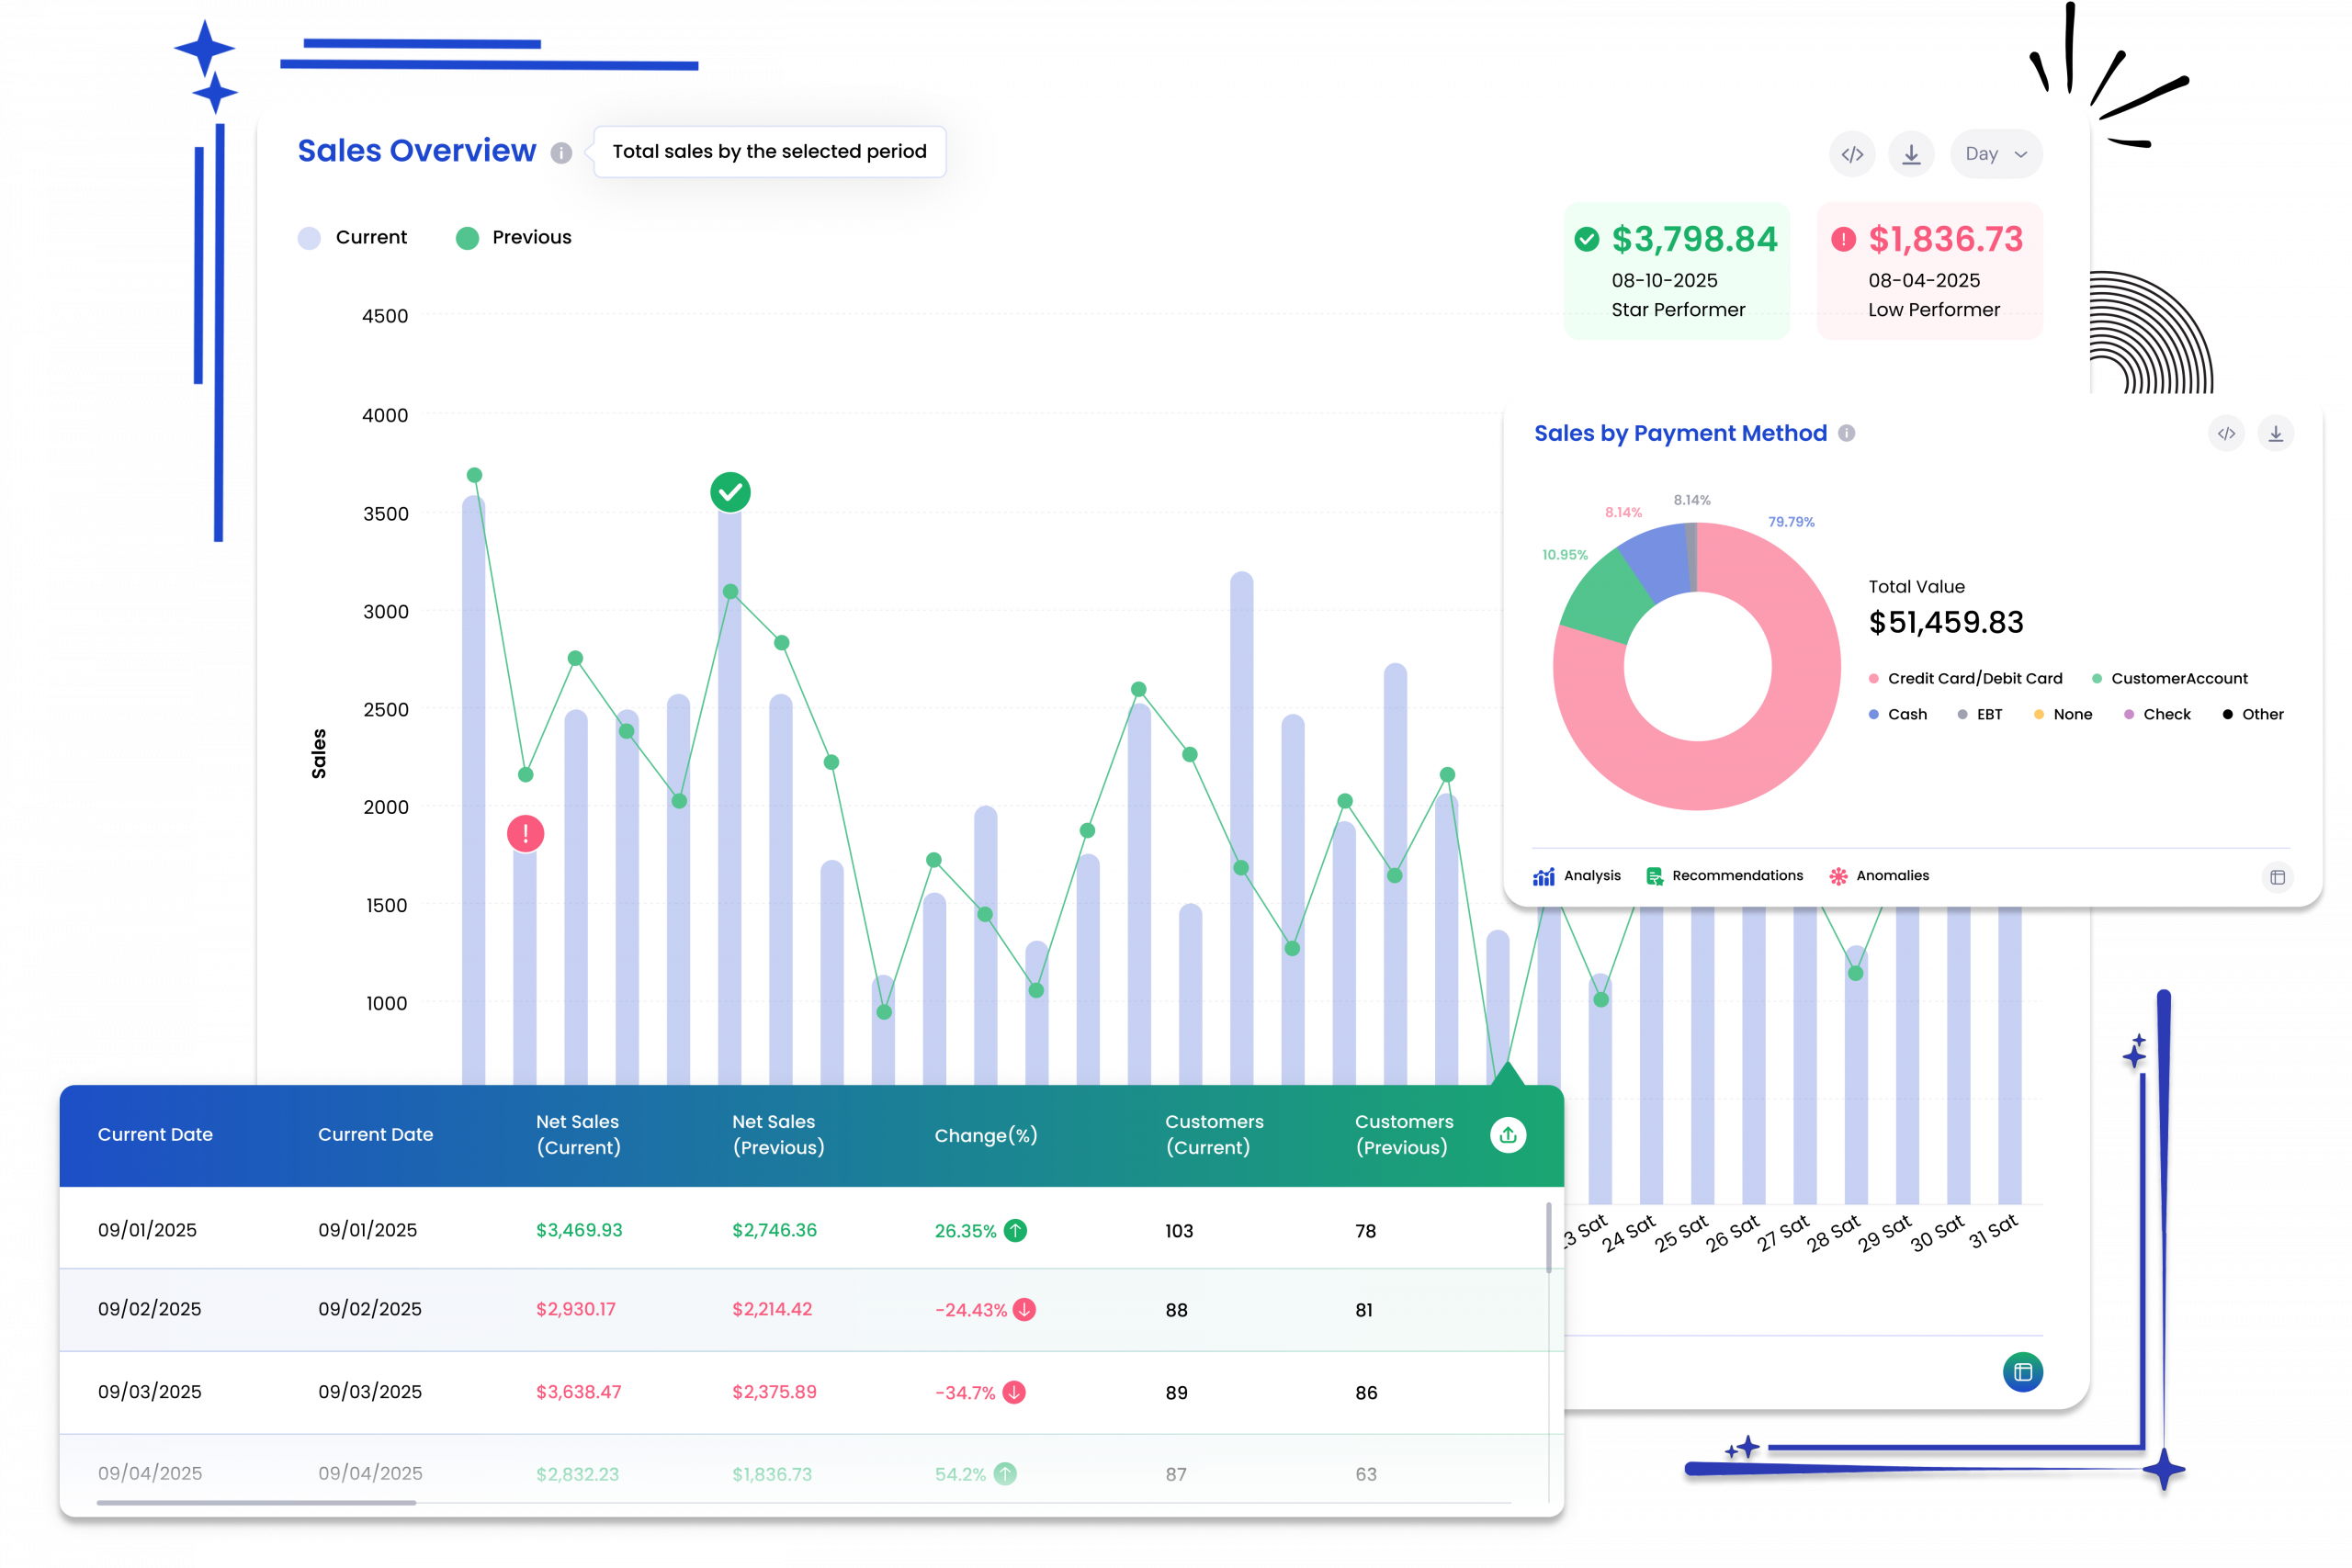This screenshot has width=2352, height=1568.
Task: Toggle the Previous series in the legend
Action: (x=512, y=237)
